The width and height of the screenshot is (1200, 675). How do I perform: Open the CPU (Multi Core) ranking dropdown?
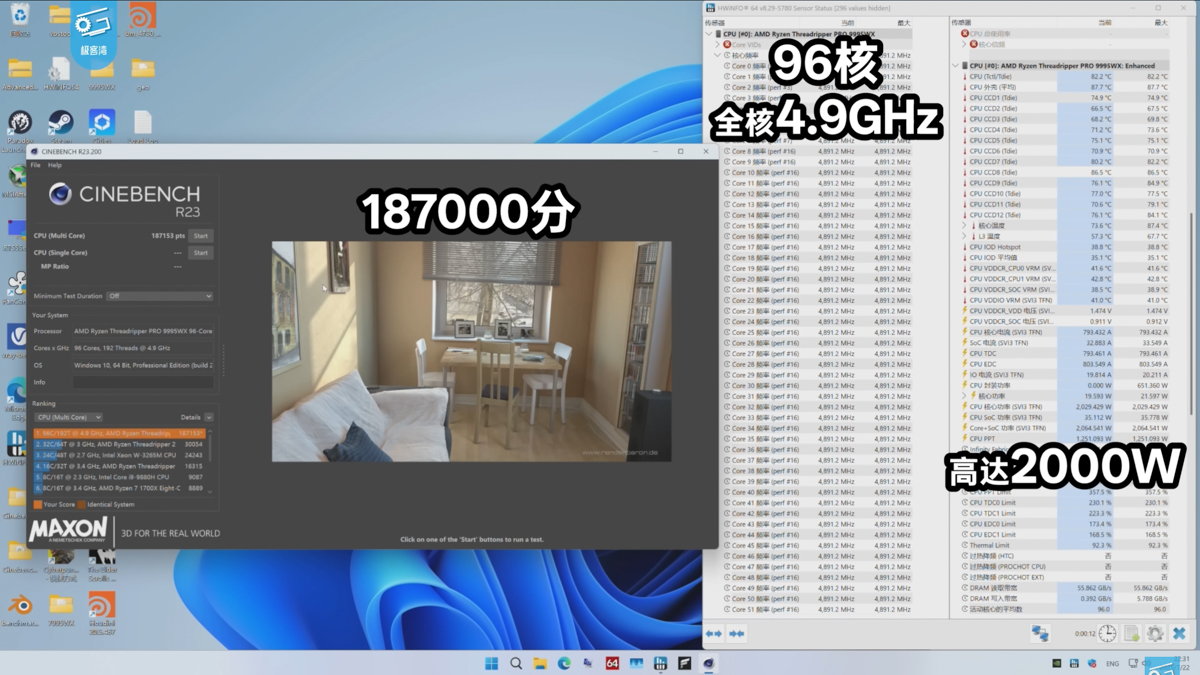tap(68, 417)
